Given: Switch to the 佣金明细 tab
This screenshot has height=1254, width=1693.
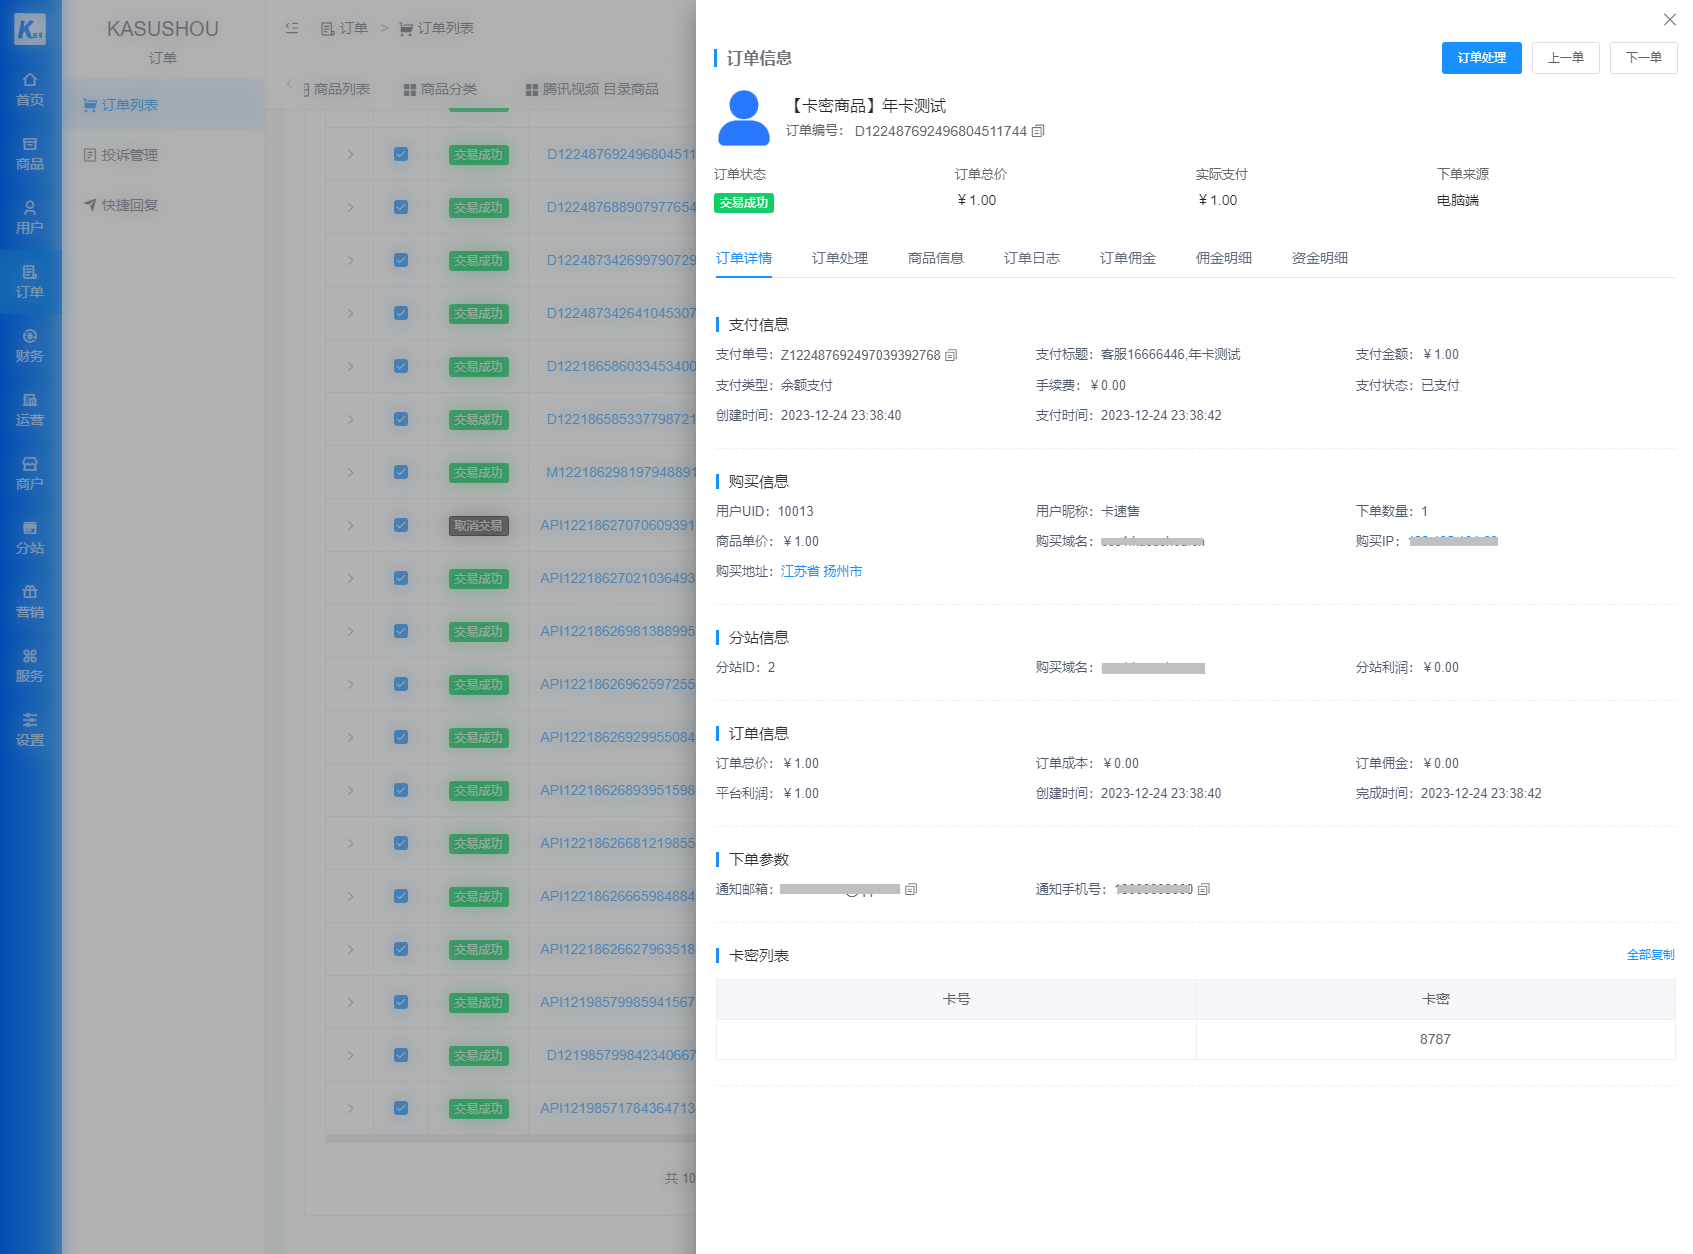Looking at the screenshot, I should (x=1223, y=258).
